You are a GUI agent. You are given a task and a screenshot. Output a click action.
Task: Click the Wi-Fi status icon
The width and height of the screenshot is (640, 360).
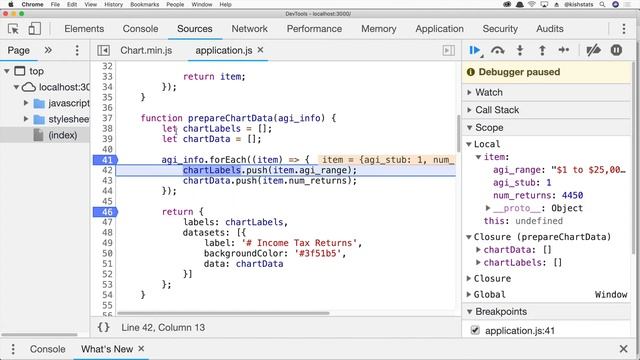(x=531, y=4)
